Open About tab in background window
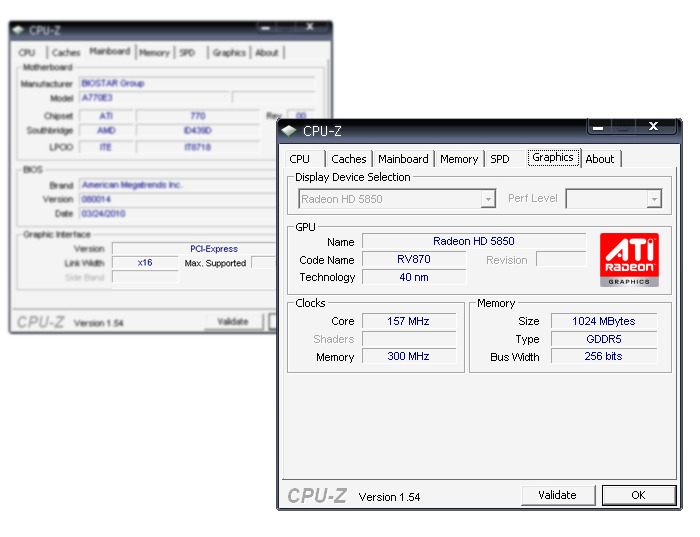 267,52
